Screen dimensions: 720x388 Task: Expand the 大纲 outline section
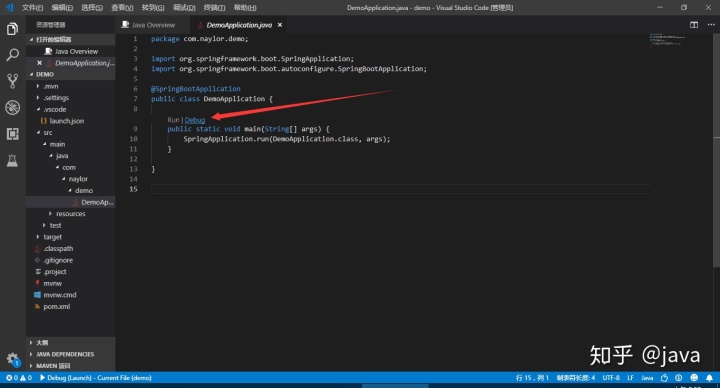(x=70, y=343)
